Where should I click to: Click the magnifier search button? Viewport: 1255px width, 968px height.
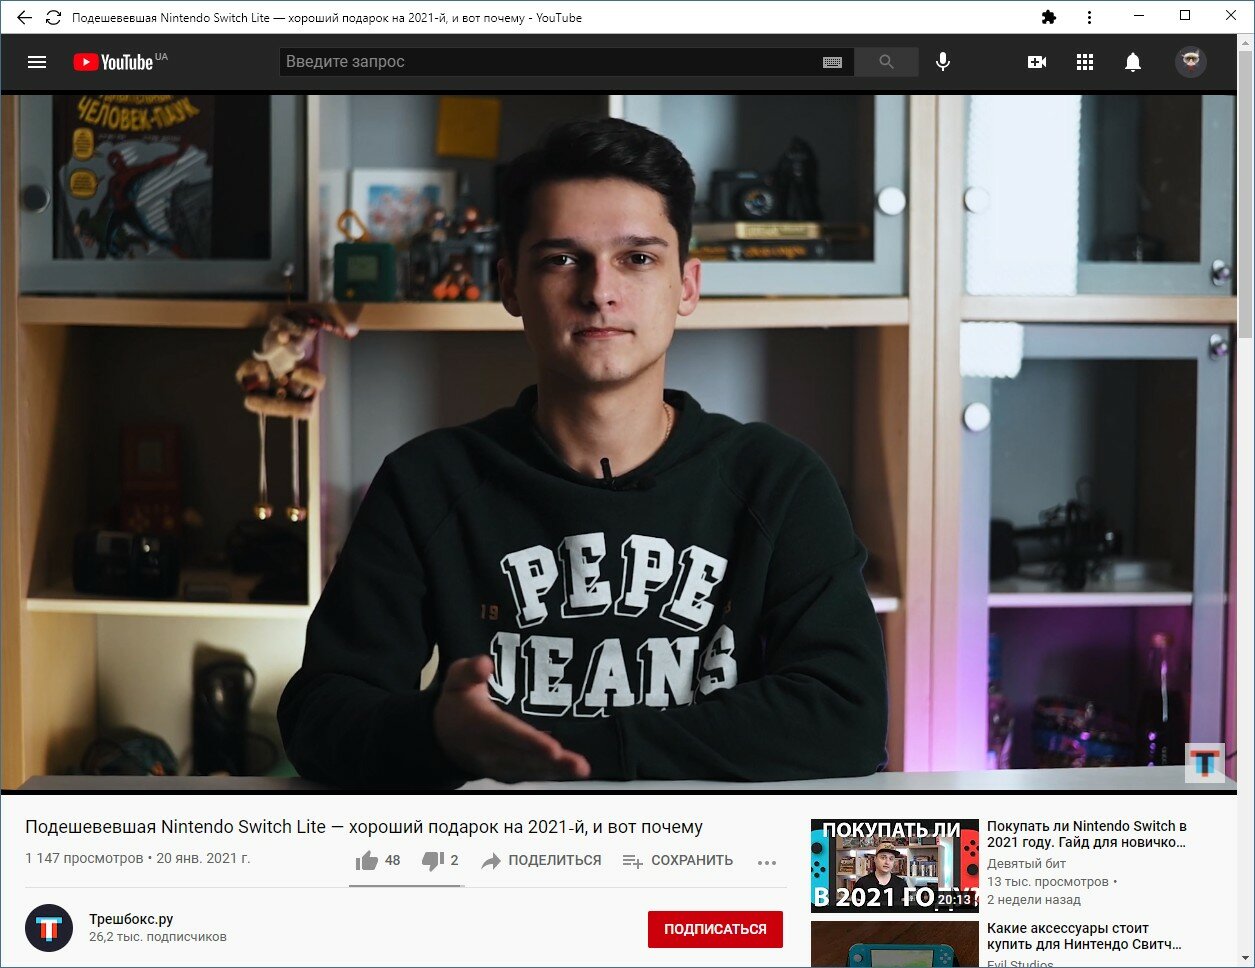(x=886, y=62)
